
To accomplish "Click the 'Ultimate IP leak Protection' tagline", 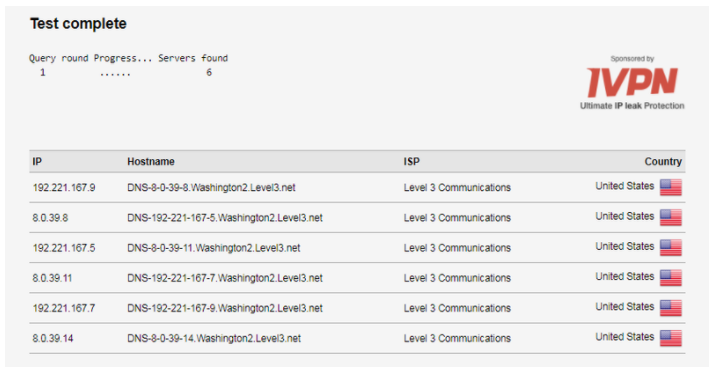I will point(632,106).
